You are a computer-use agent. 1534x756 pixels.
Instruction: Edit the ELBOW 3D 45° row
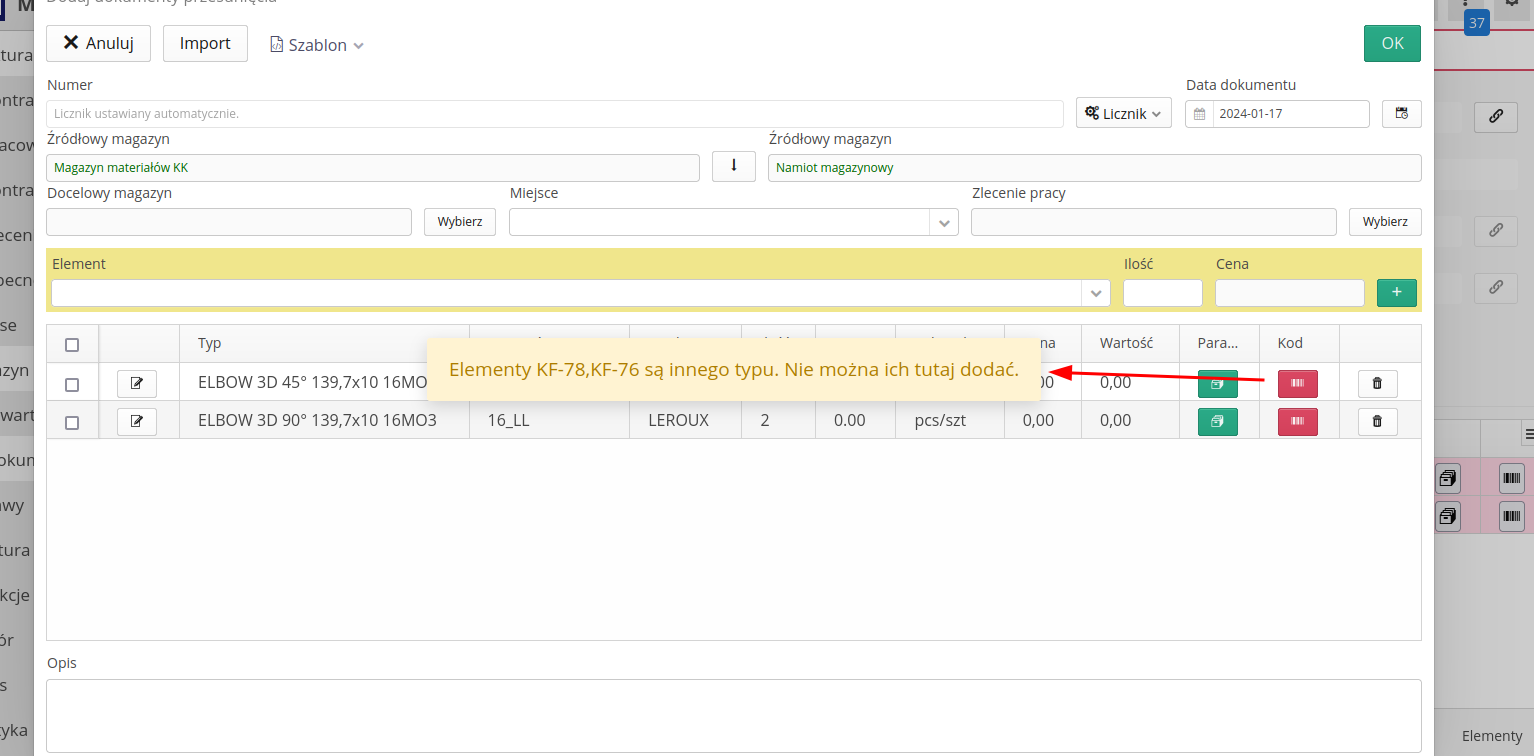(137, 384)
